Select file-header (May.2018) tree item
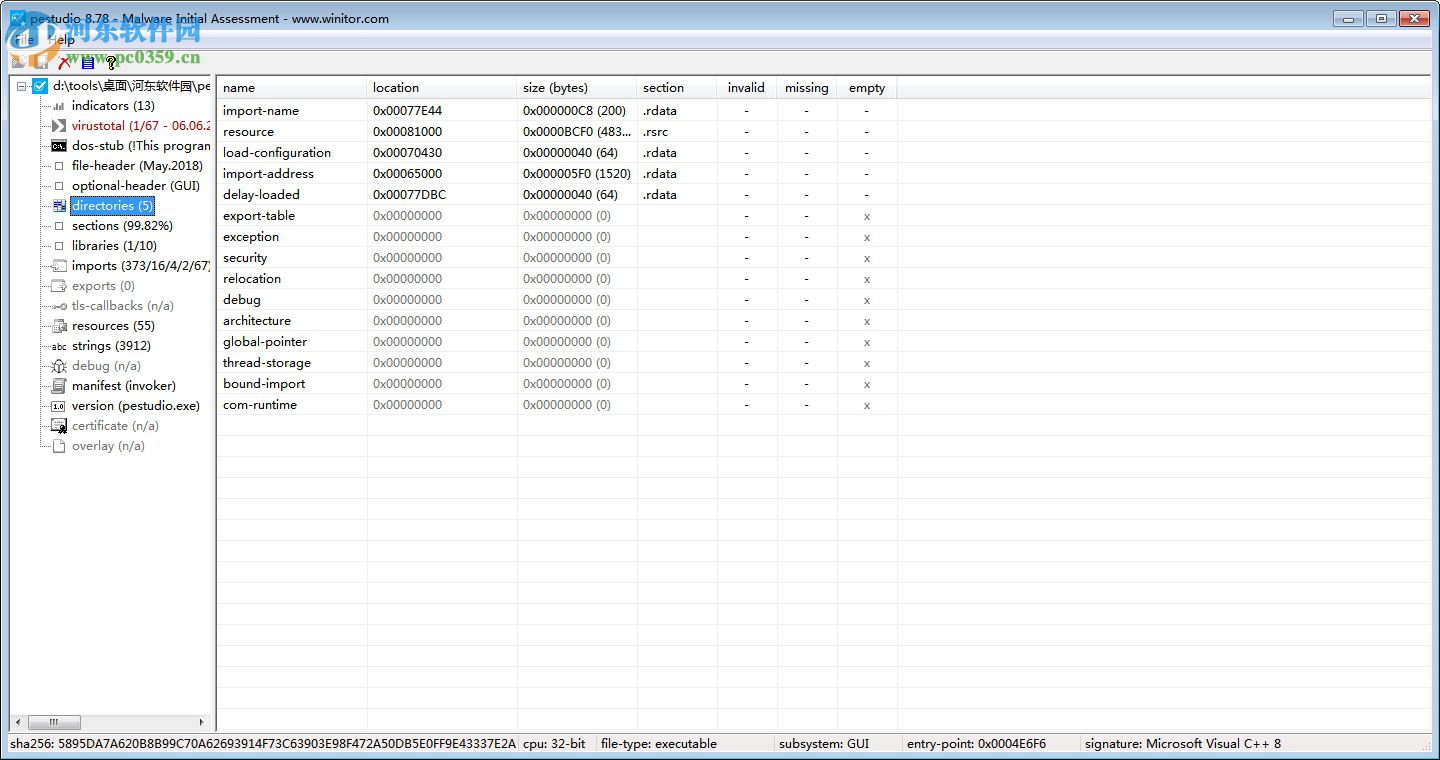The image size is (1440, 760). (137, 166)
